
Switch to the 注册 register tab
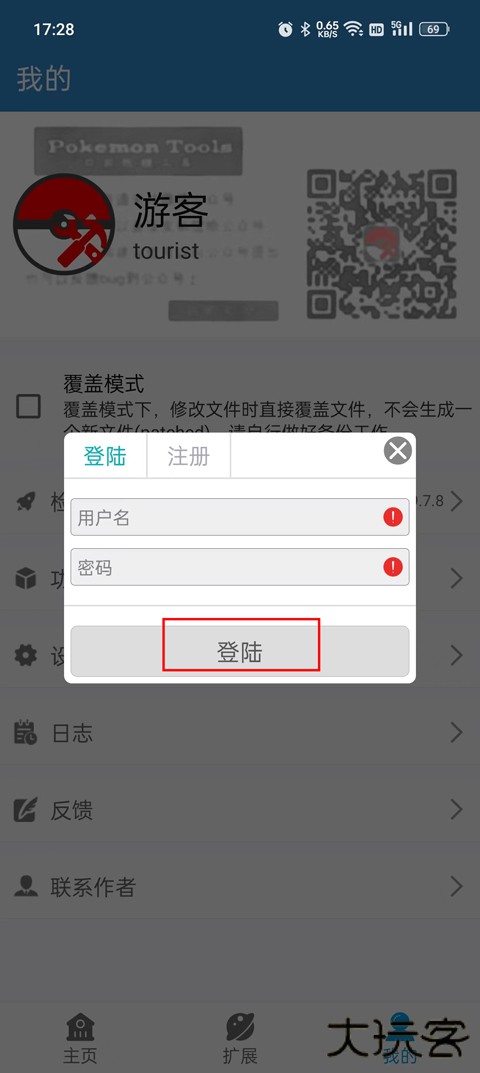tap(188, 456)
